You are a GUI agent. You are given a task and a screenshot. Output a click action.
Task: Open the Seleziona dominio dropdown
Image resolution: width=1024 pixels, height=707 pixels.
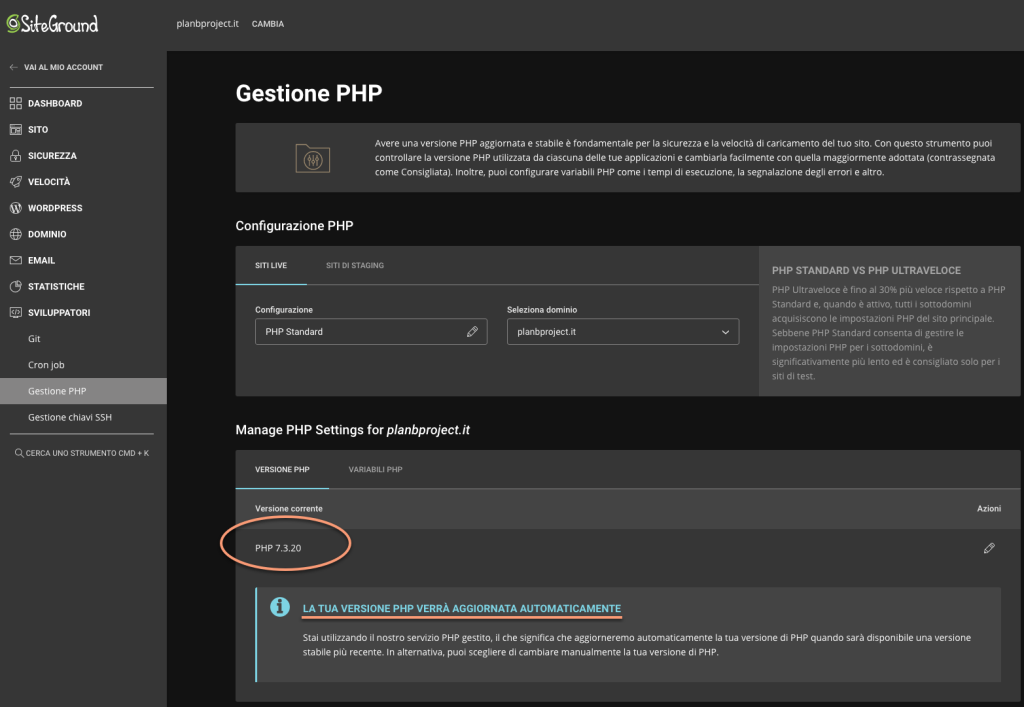623,332
